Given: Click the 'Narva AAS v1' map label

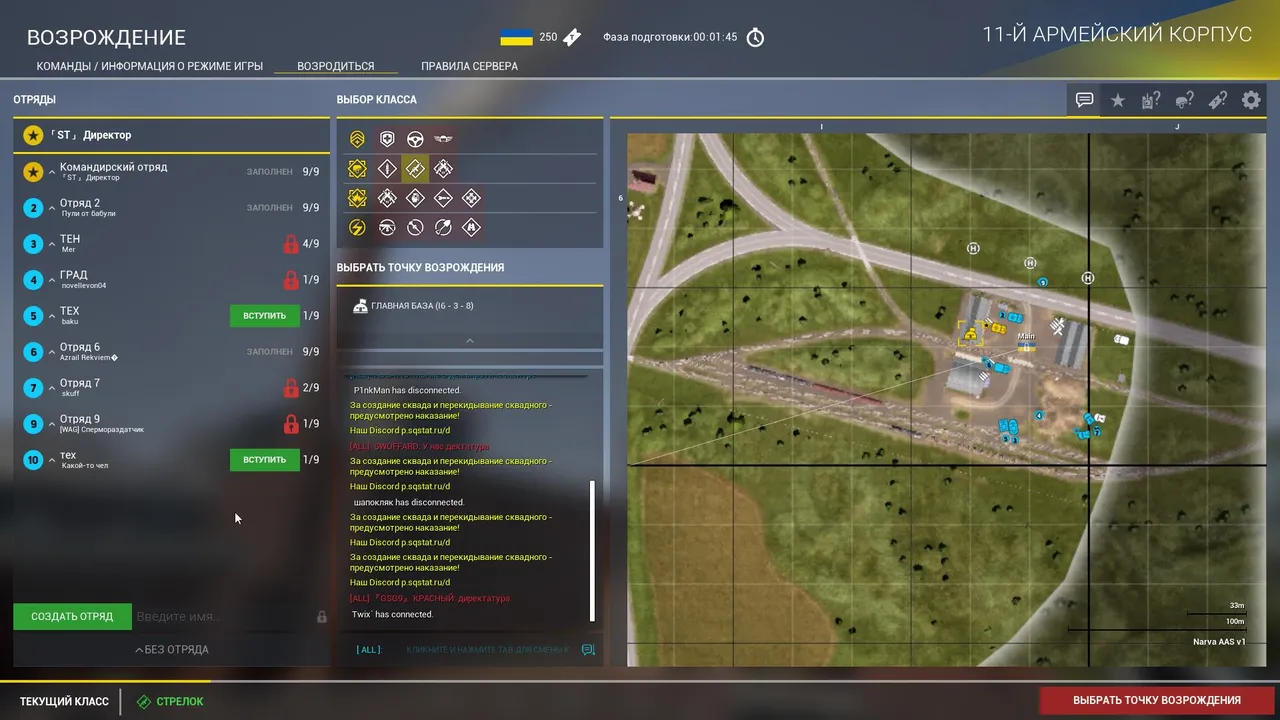Looking at the screenshot, I should pyautogui.click(x=1219, y=642).
